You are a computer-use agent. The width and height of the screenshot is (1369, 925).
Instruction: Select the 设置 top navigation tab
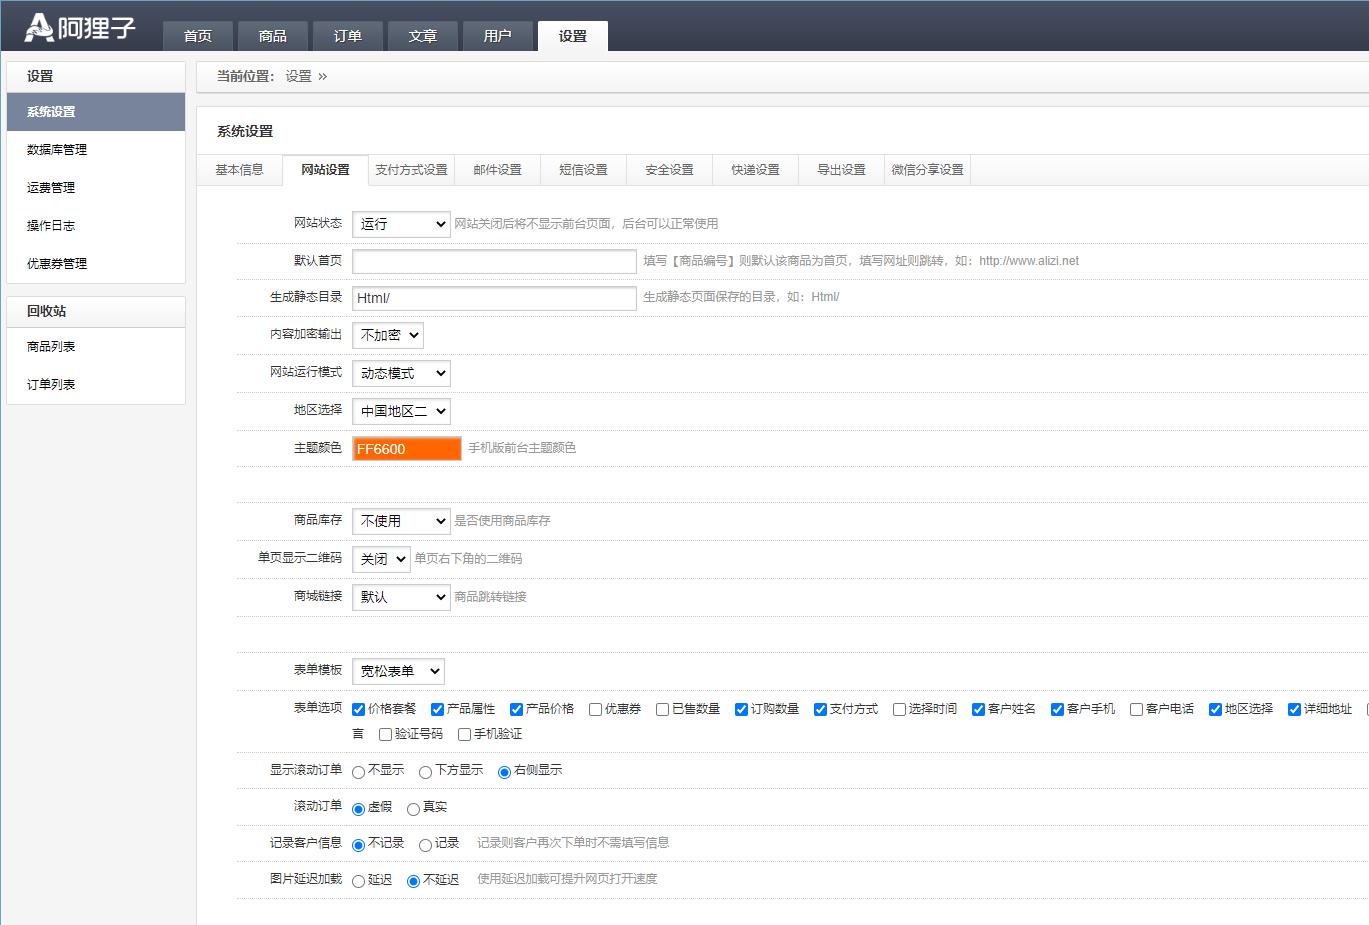(573, 36)
